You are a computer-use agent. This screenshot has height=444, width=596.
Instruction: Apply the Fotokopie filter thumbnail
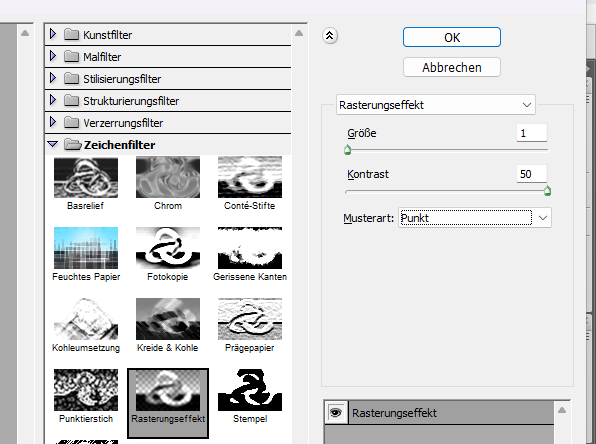pos(168,248)
